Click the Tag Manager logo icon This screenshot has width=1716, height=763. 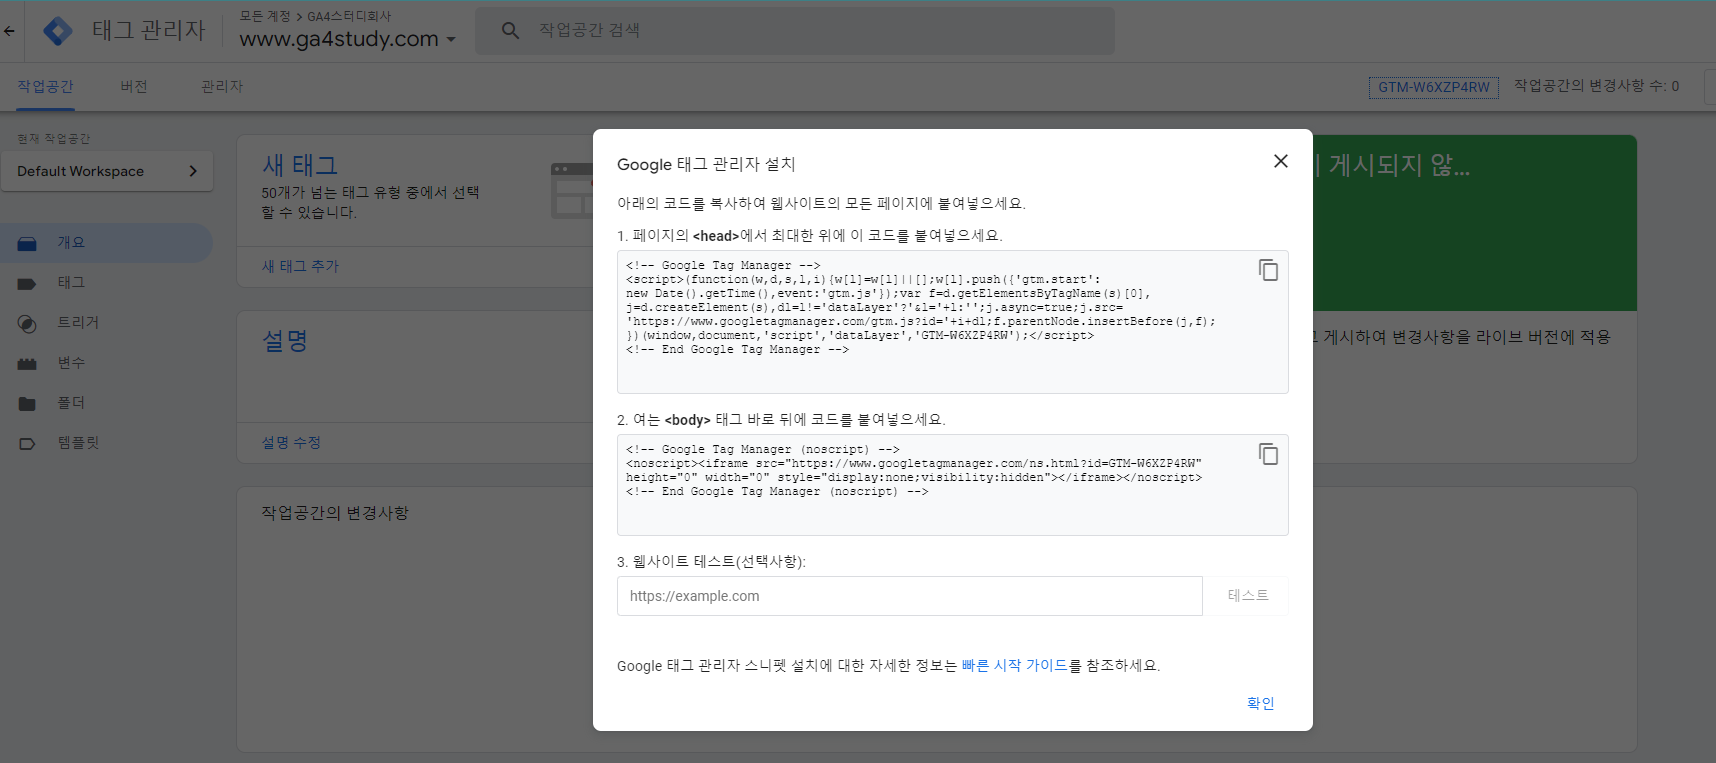pyautogui.click(x=58, y=31)
